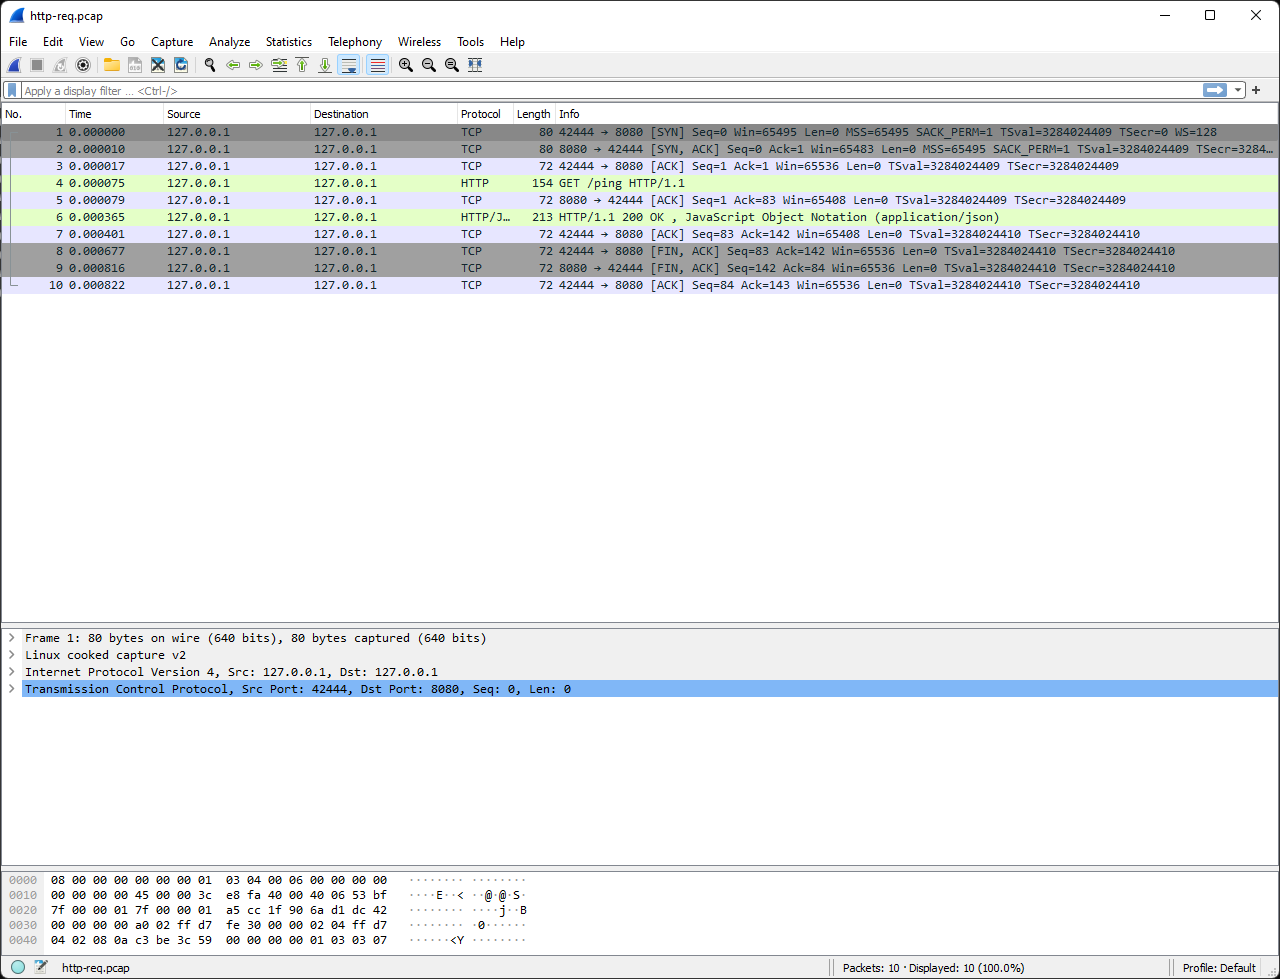Expand Internet Protocol Version 4 details
The width and height of the screenshot is (1280, 979).
12,672
